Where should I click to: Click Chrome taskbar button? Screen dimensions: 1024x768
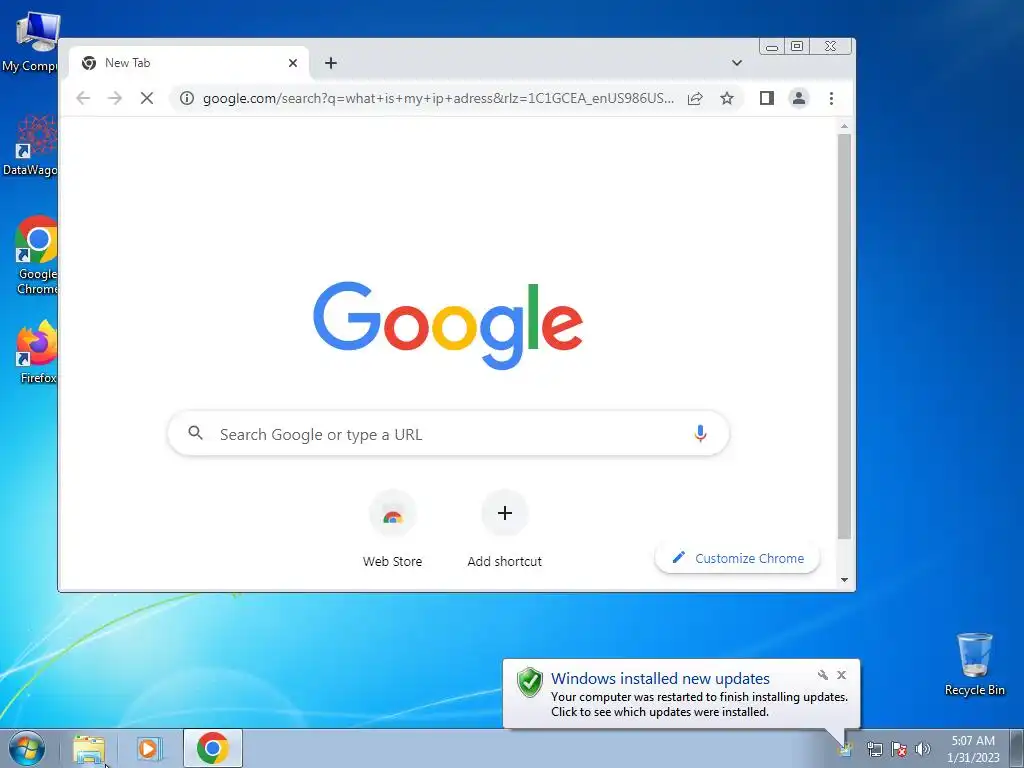[213, 748]
